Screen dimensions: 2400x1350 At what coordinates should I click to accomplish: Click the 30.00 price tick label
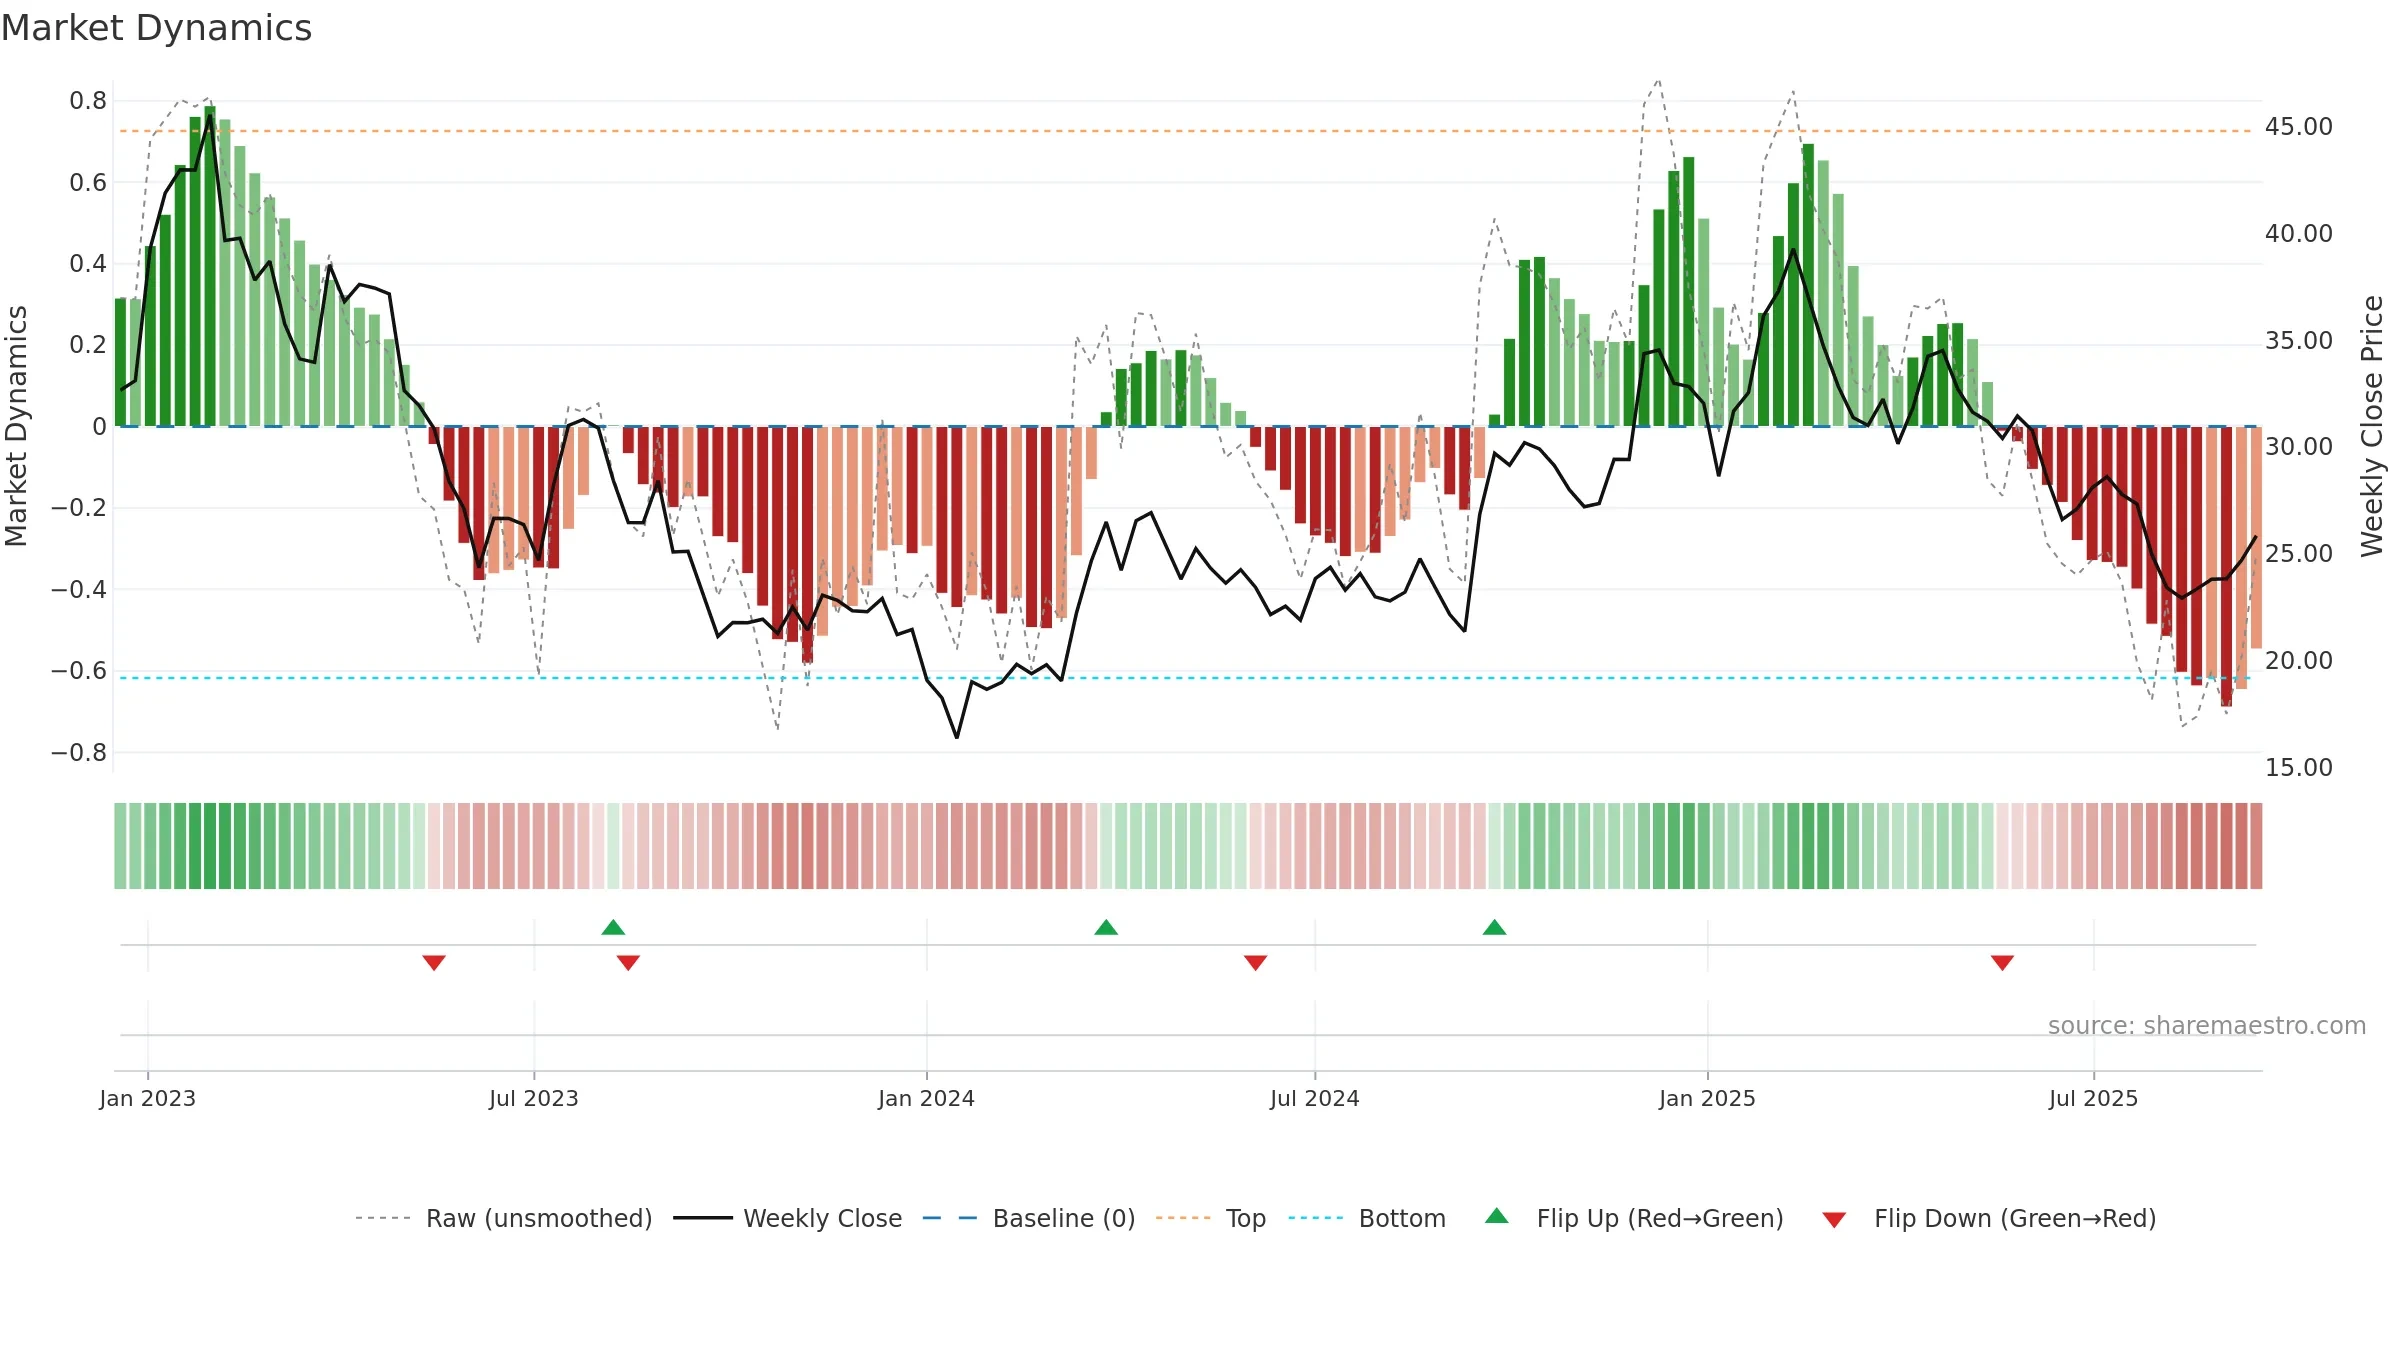2299,447
